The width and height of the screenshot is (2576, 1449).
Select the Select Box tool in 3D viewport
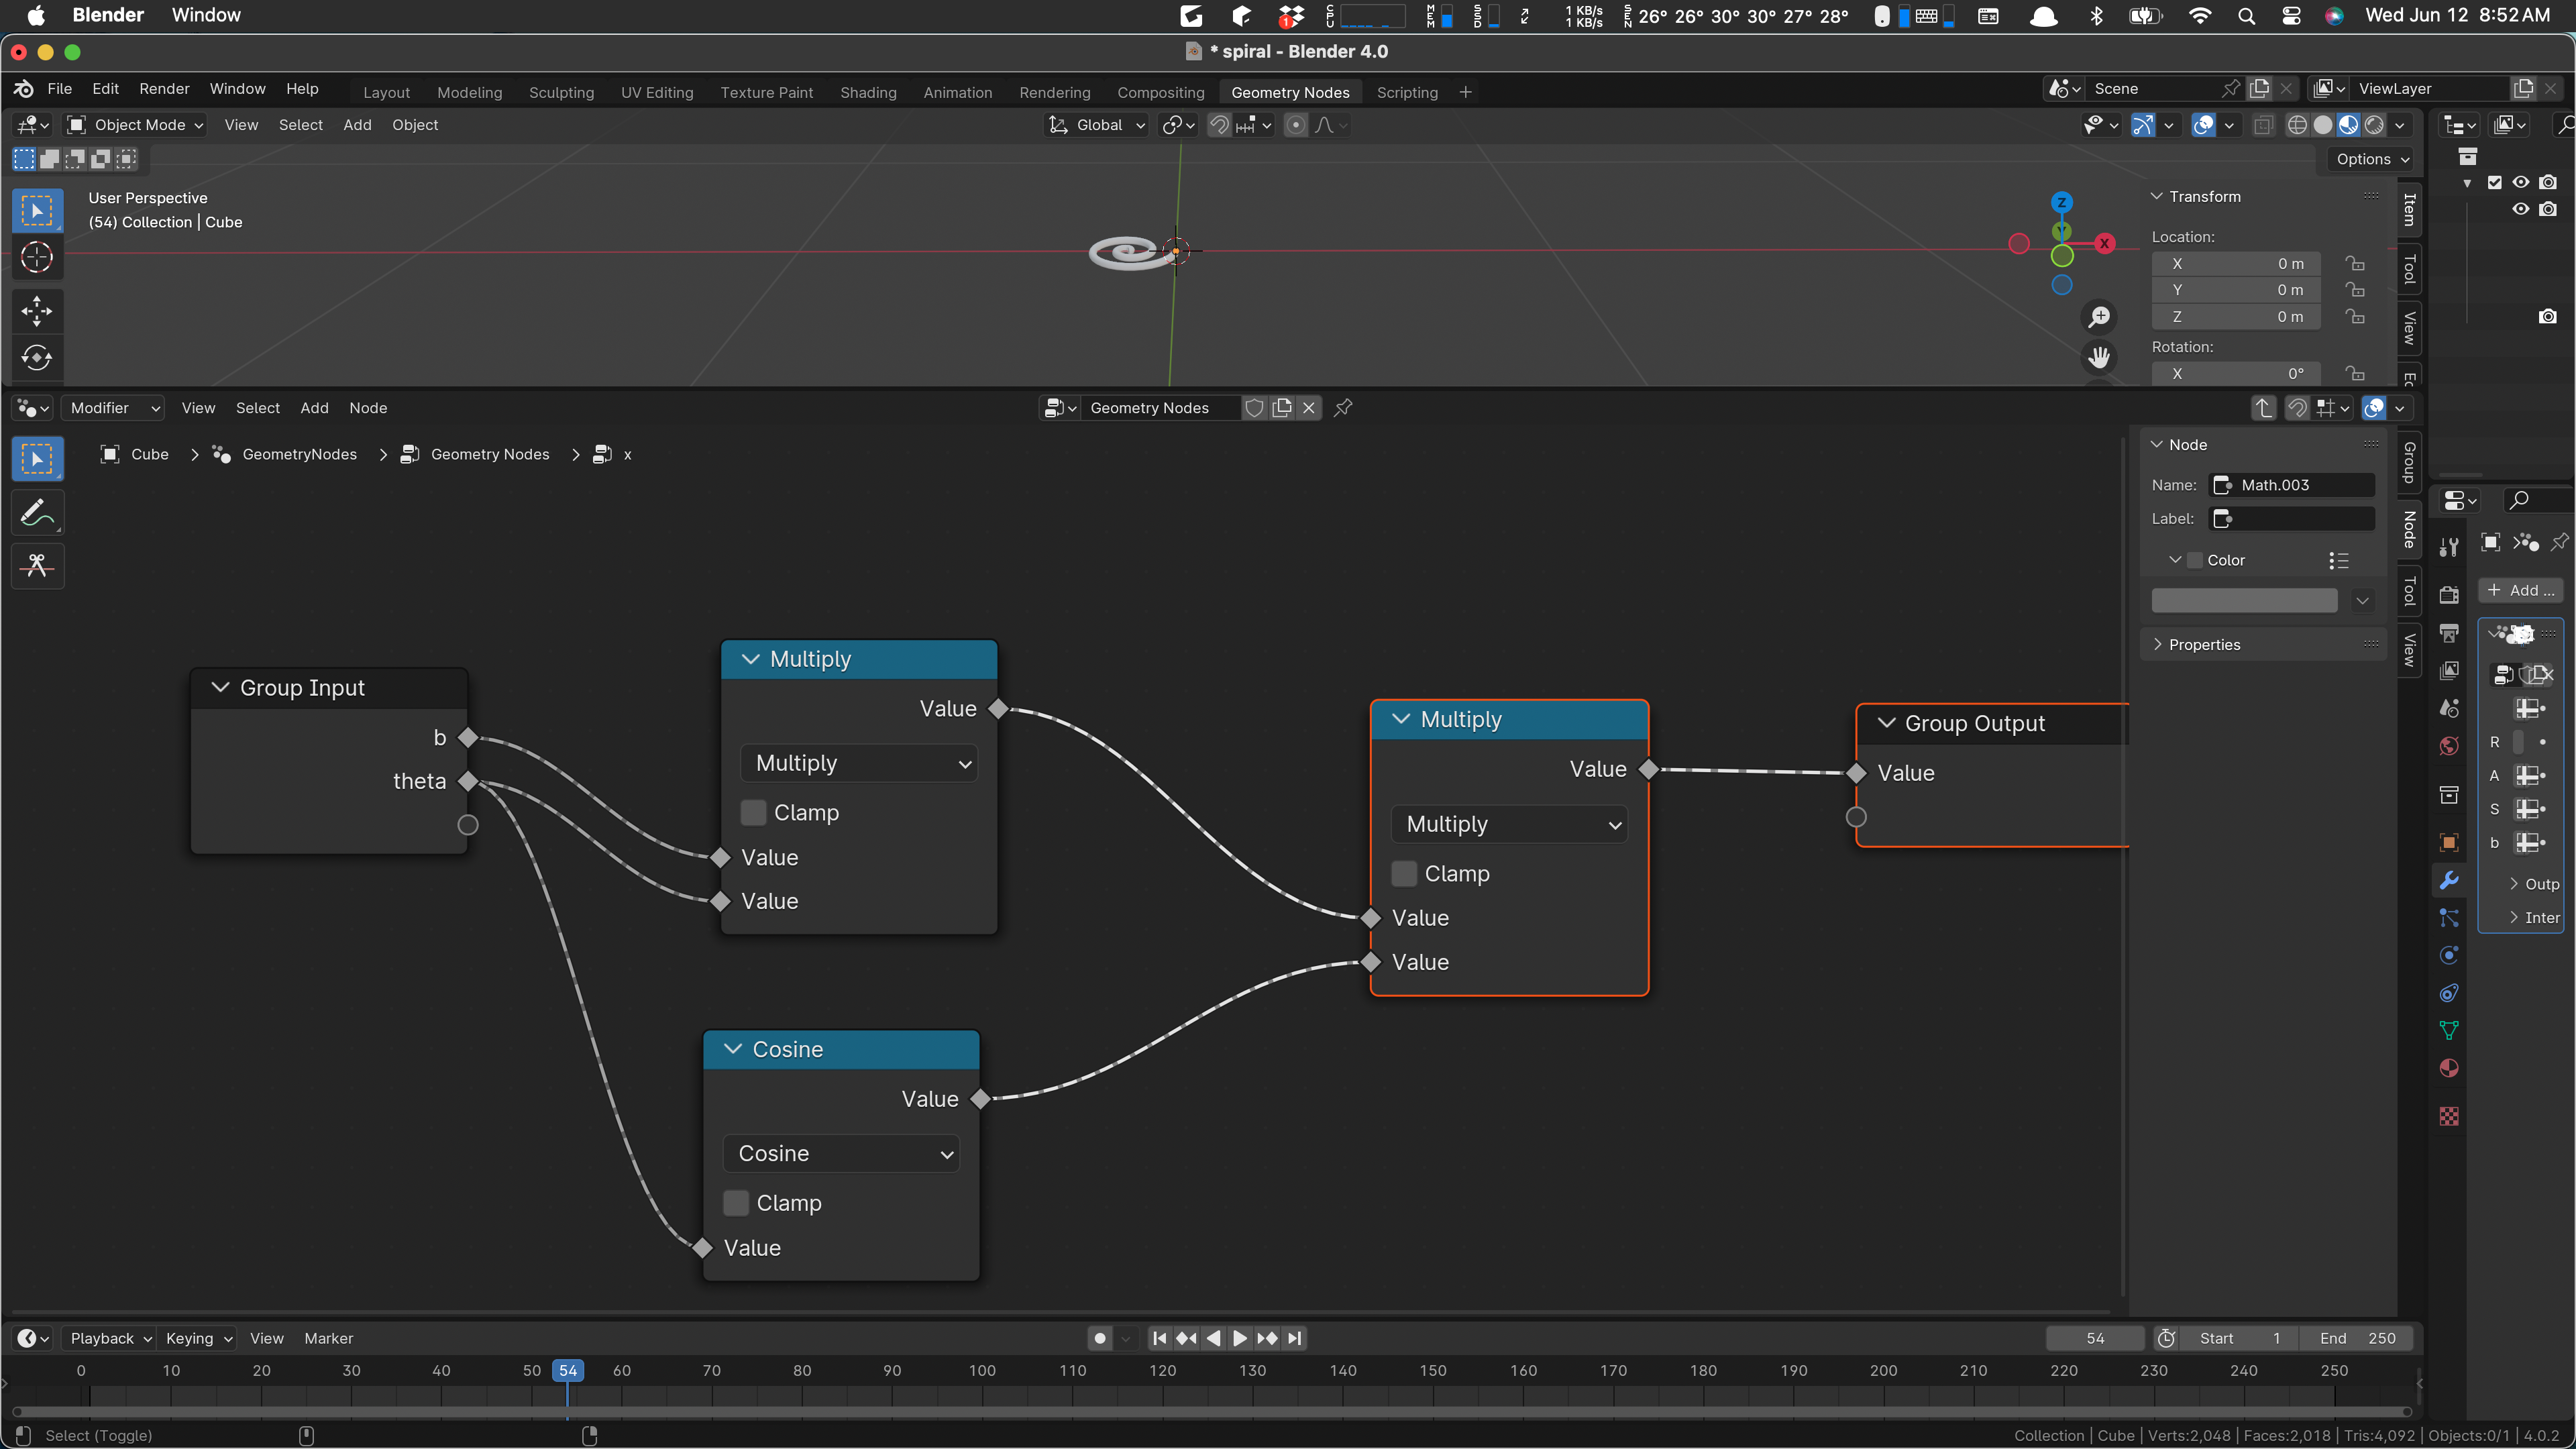(37, 211)
